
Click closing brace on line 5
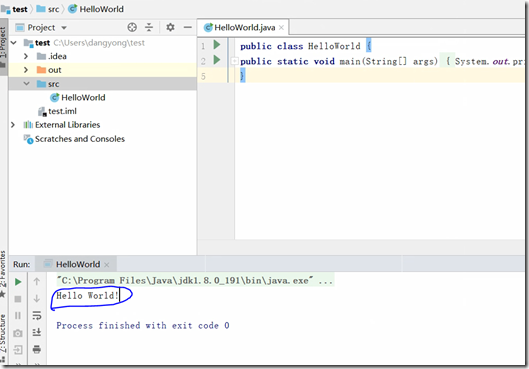click(242, 76)
